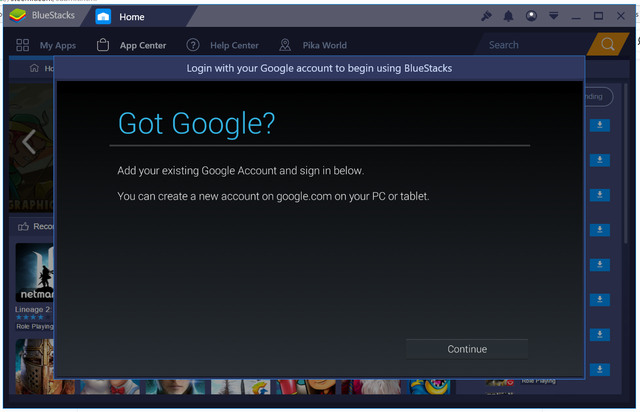Click the My Apps grid icon
This screenshot has height=412, width=640.
click(22, 45)
